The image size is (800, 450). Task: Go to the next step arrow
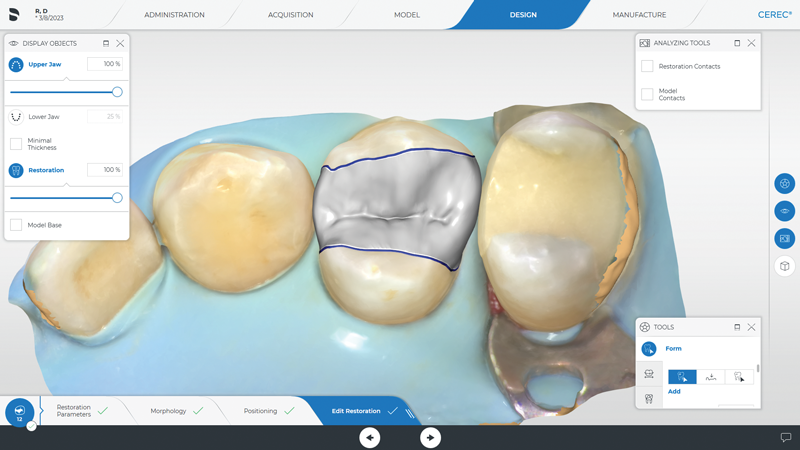click(x=430, y=438)
